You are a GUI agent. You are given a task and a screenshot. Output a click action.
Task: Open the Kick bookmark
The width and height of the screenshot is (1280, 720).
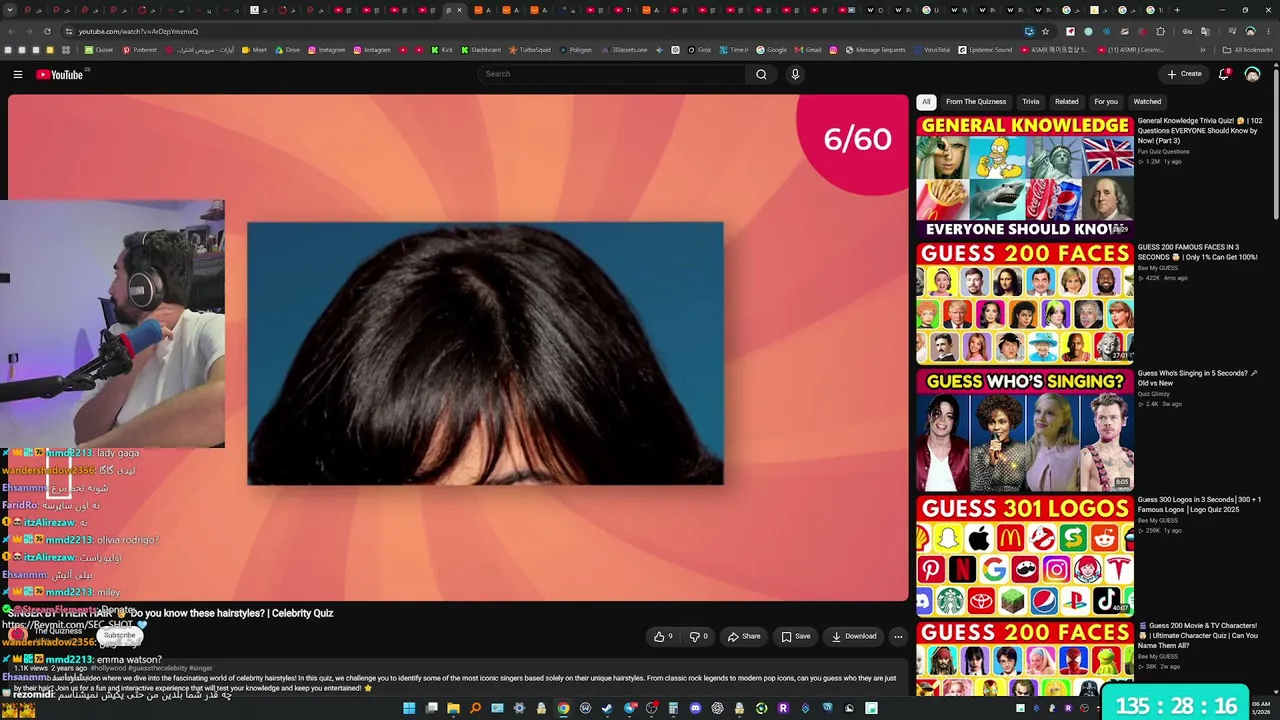(442, 50)
